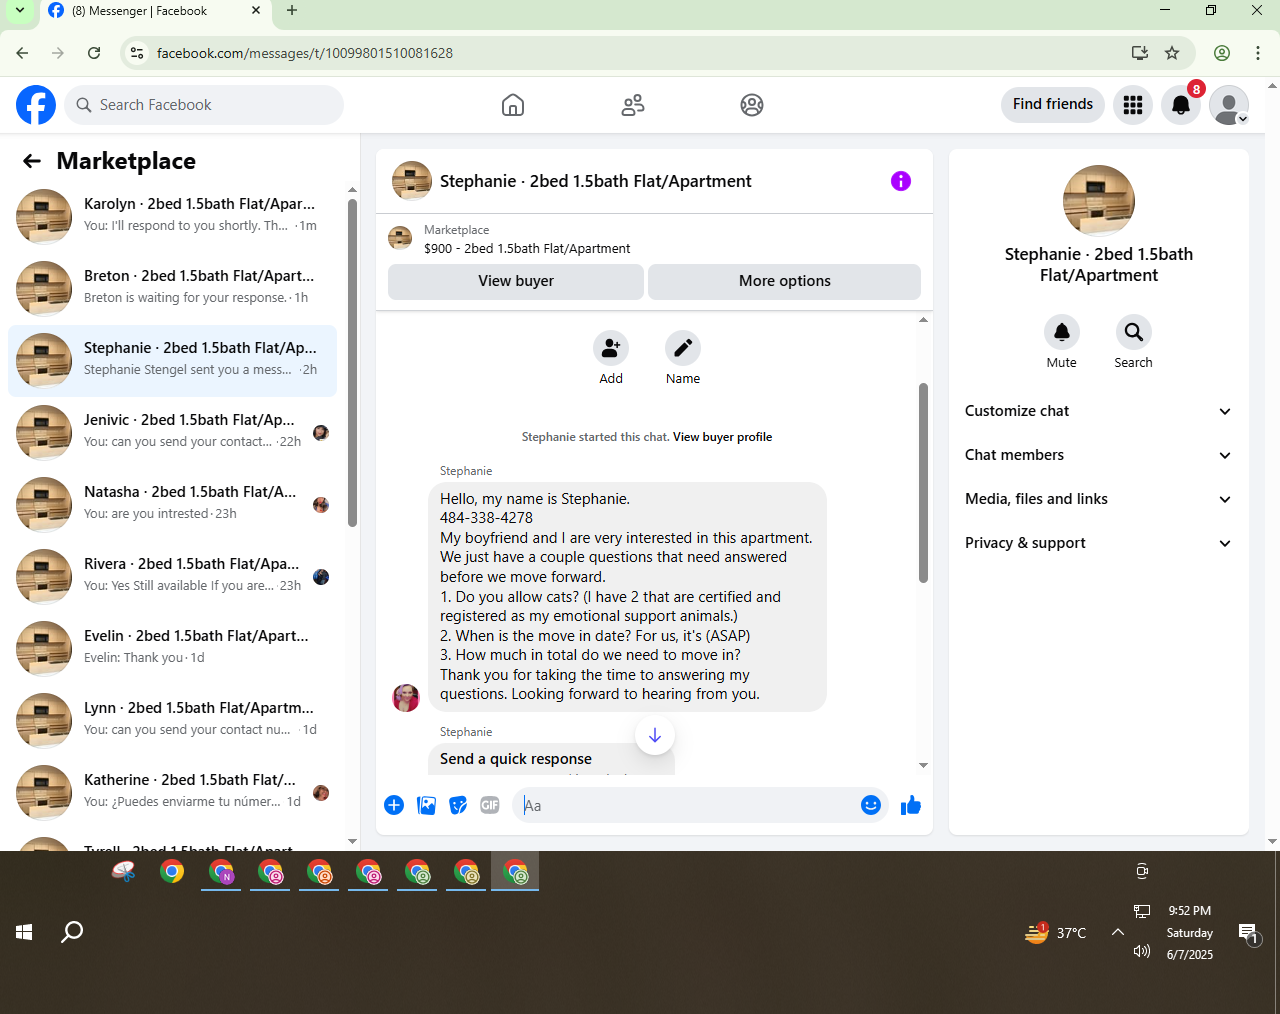The width and height of the screenshot is (1280, 1014).
Task: Open the notifications bell with badge 8
Action: coord(1181,105)
